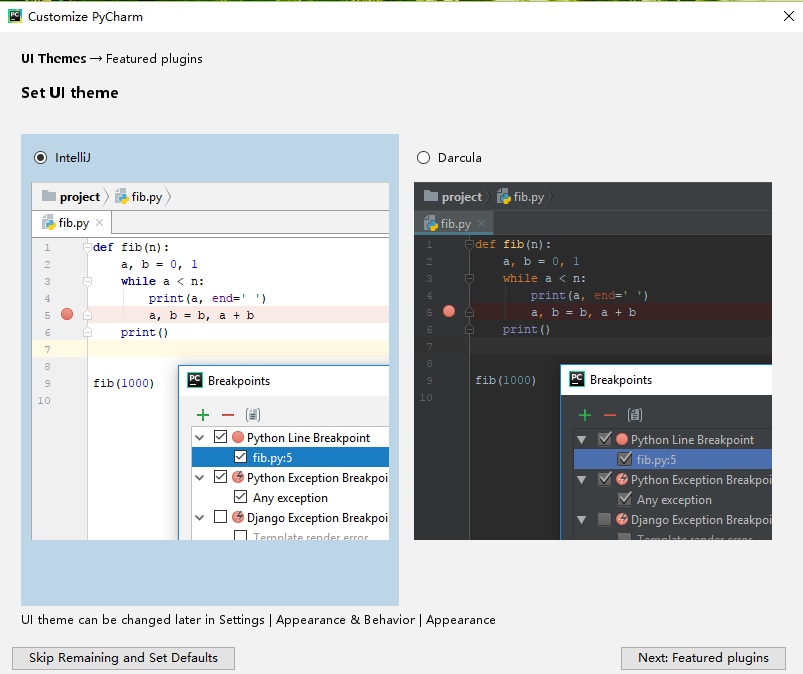Screen dimensions: 803x674
Task: Toggle Any exception checkbox in Darcula preview
Action: coord(625,499)
